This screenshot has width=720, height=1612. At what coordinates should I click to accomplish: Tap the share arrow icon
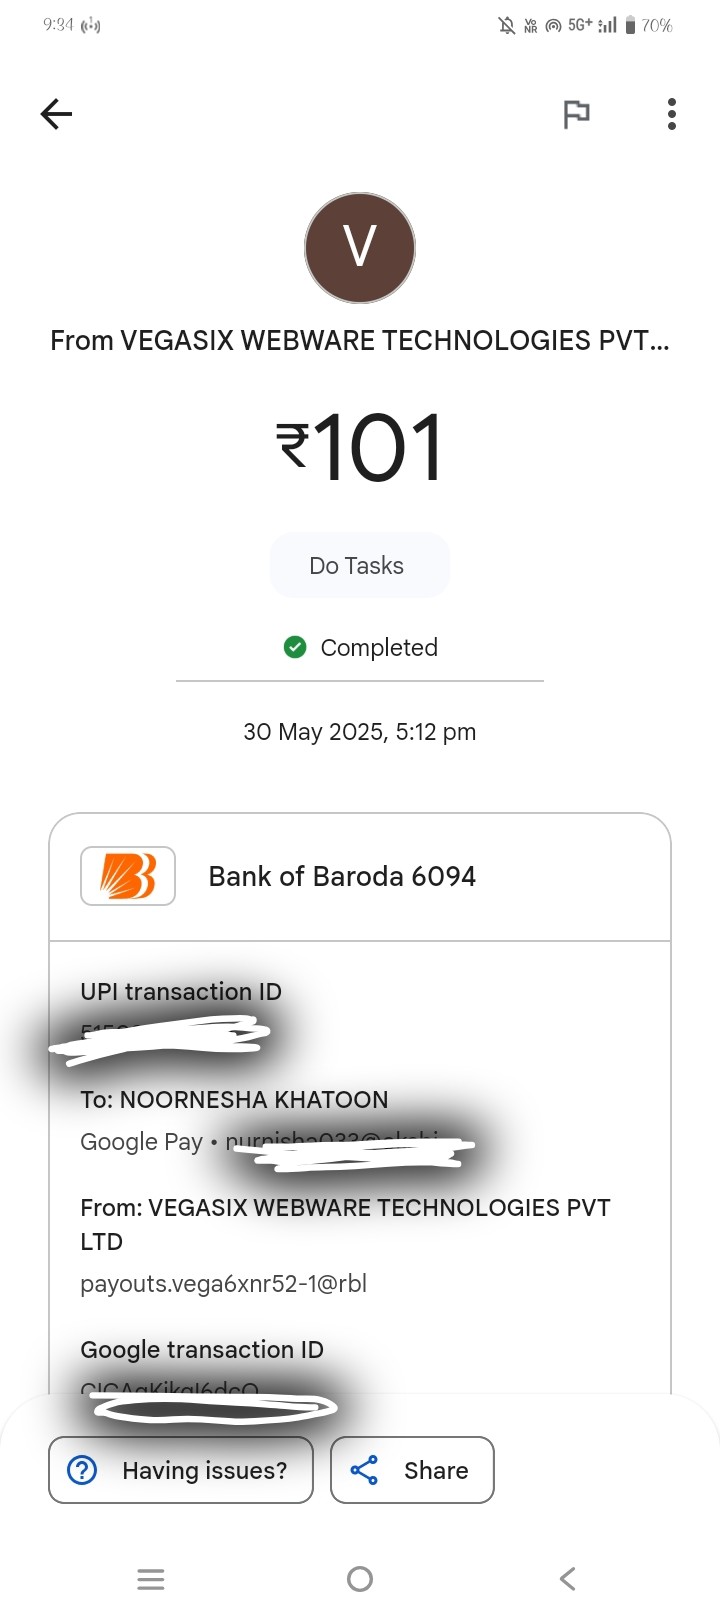[364, 1470]
